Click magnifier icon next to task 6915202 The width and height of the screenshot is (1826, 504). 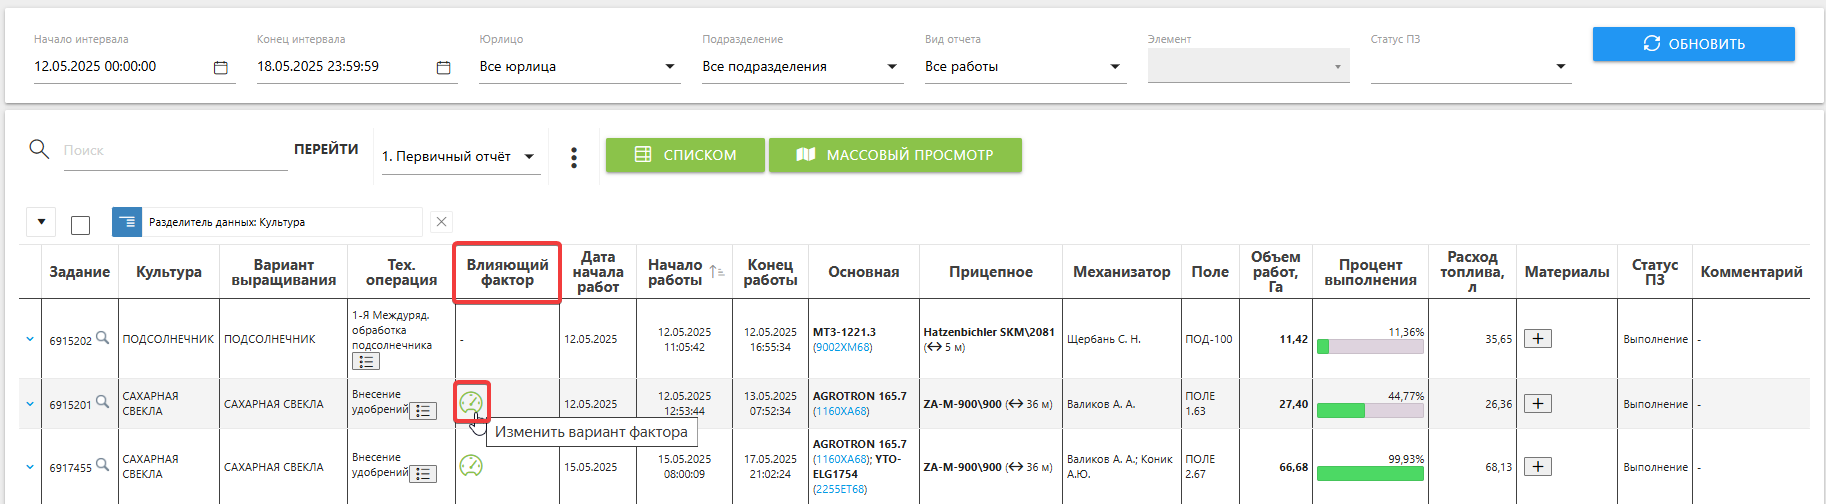tap(102, 338)
